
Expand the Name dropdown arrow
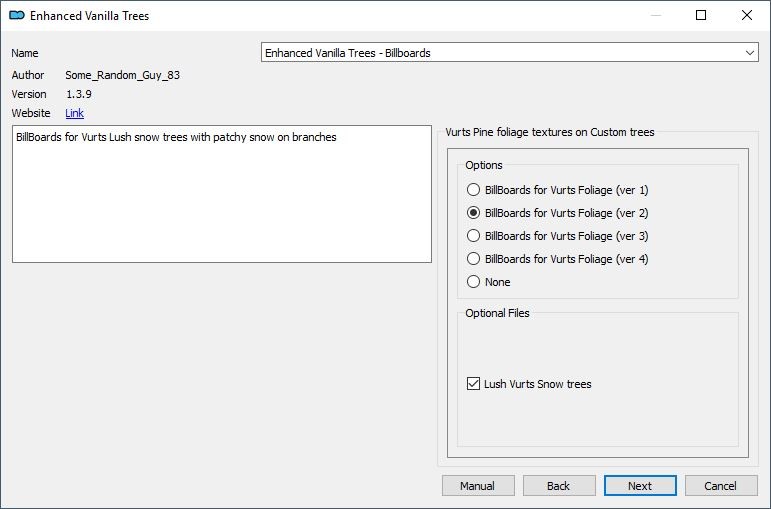pos(749,53)
